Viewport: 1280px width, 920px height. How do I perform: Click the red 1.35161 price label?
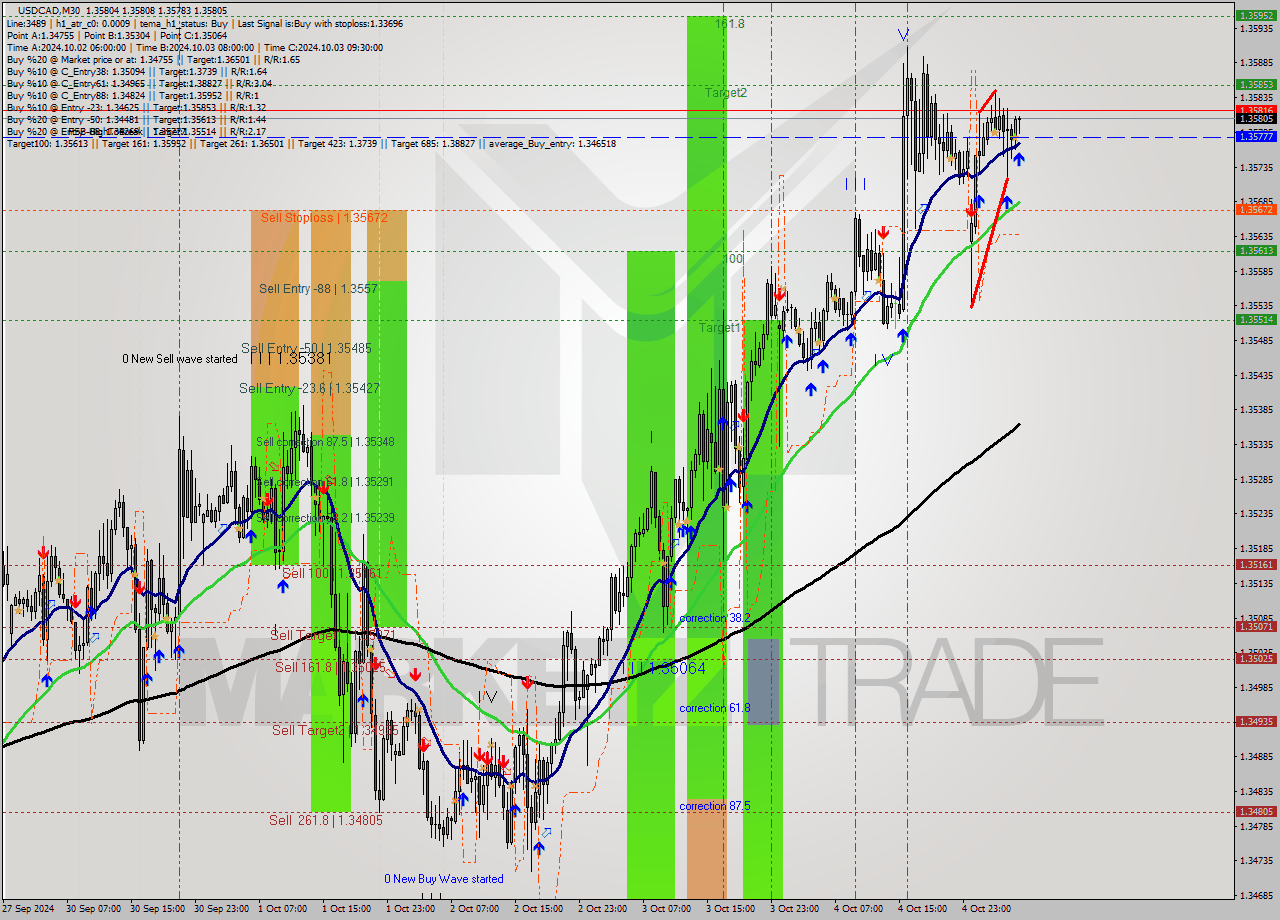click(x=1256, y=564)
